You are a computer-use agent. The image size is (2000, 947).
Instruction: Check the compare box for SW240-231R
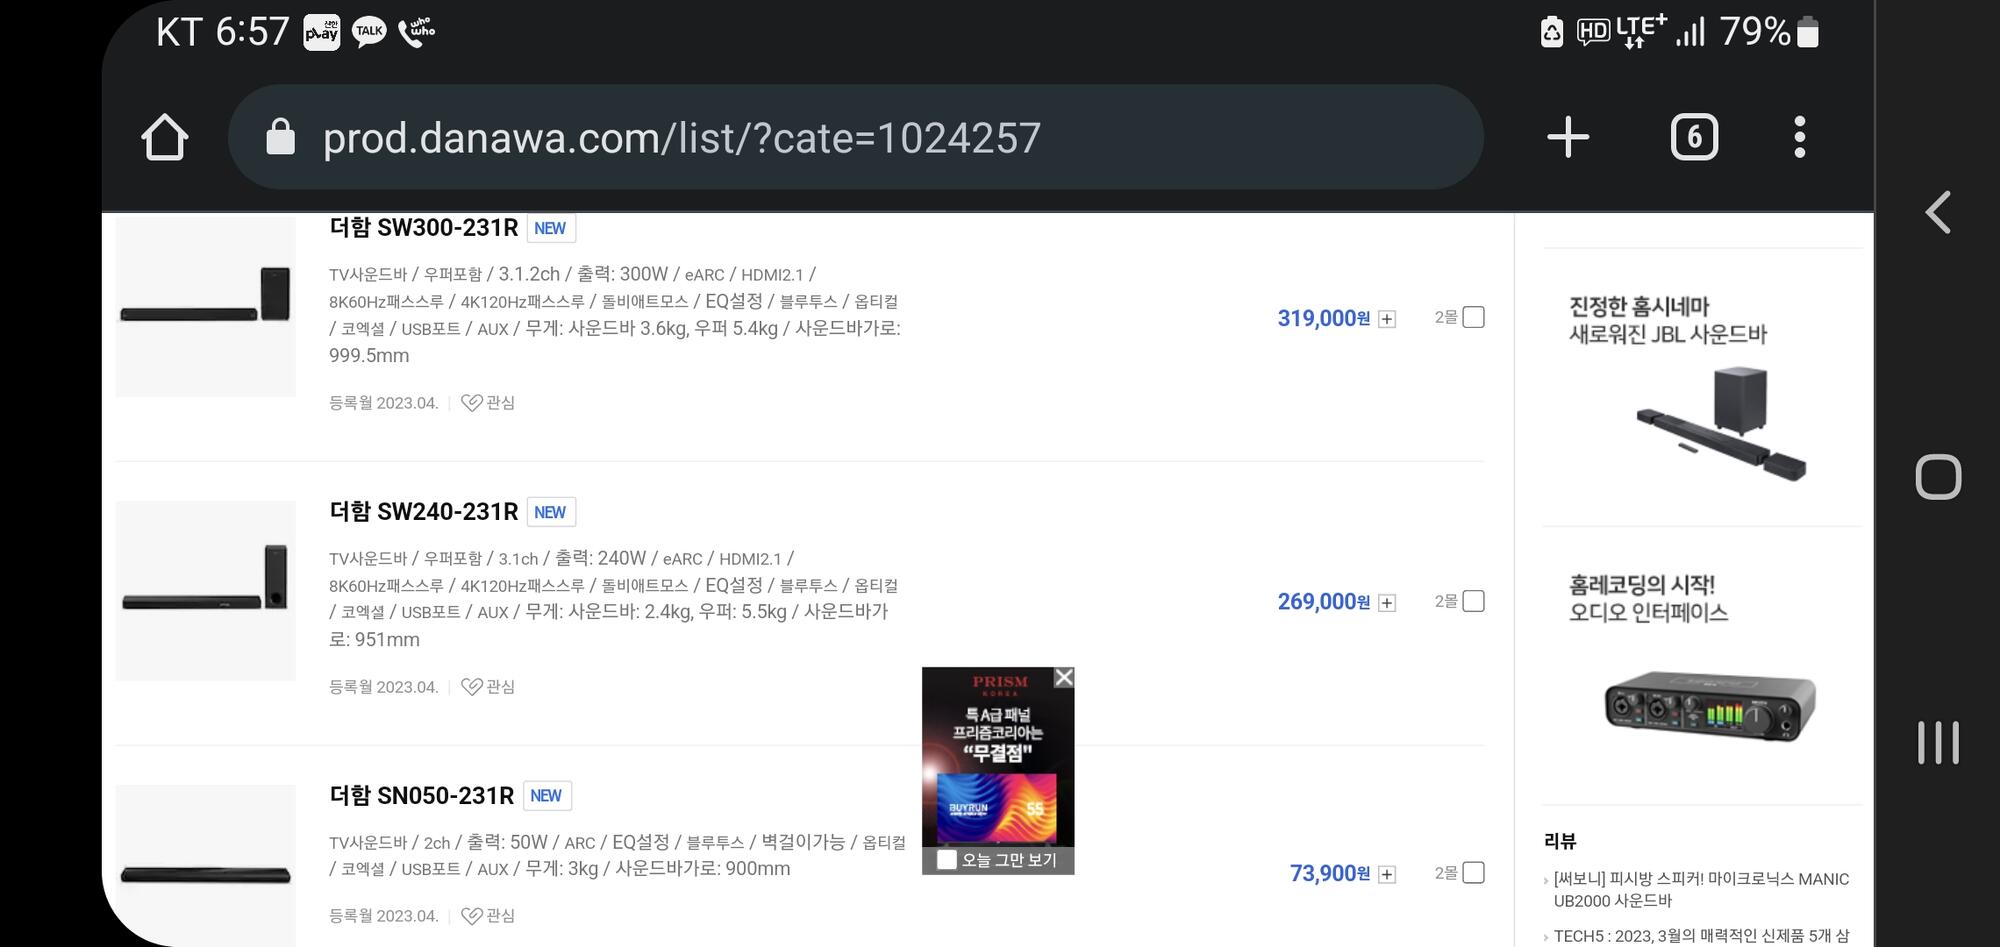[1473, 601]
